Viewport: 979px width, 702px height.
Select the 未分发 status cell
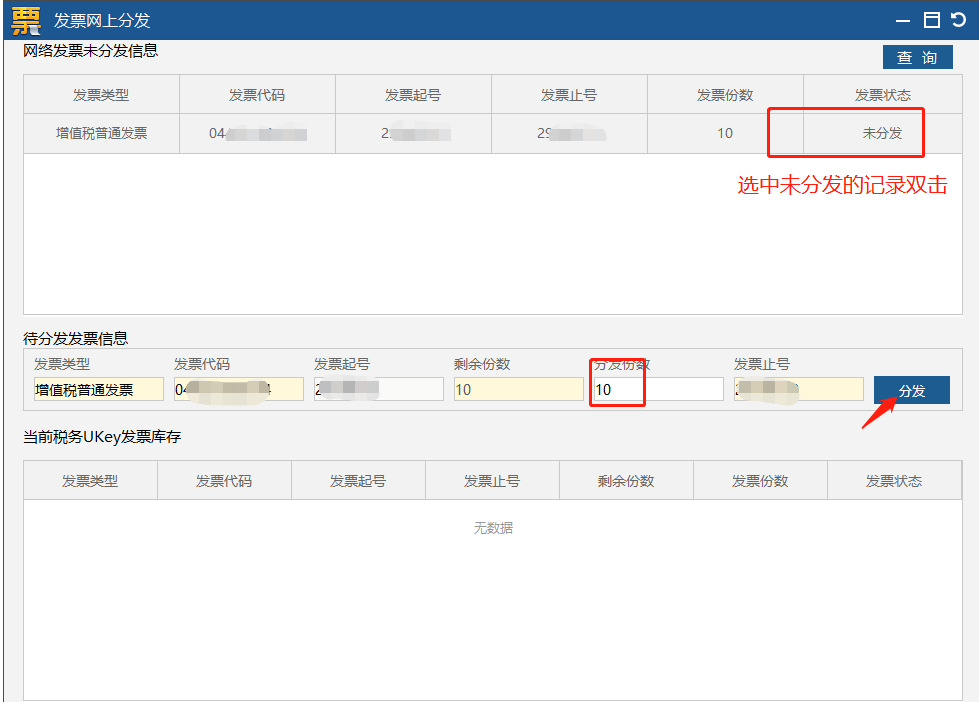[x=882, y=133]
